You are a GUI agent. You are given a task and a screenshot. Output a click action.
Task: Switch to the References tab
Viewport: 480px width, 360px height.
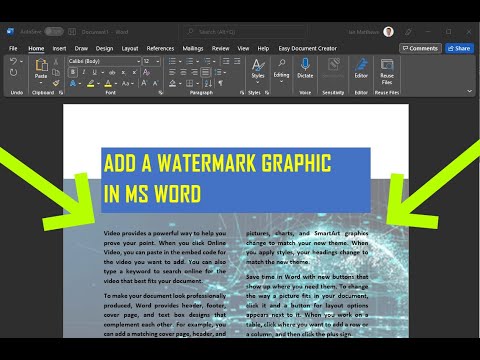point(160,49)
